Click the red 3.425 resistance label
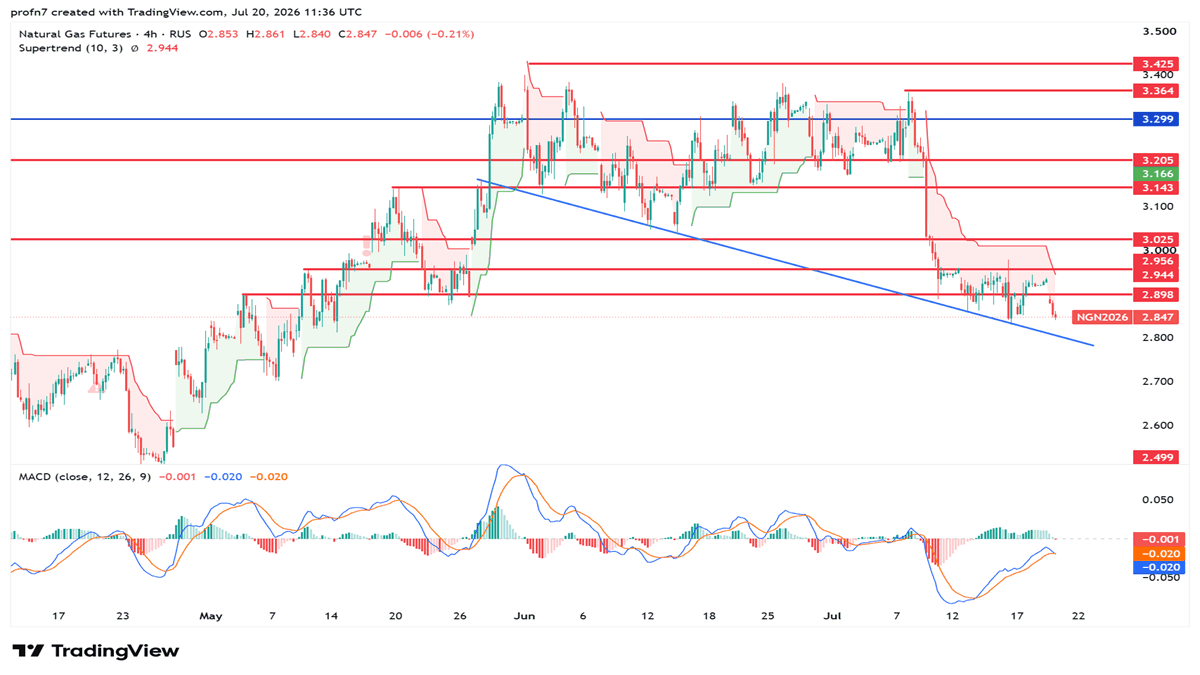 (x=1157, y=63)
